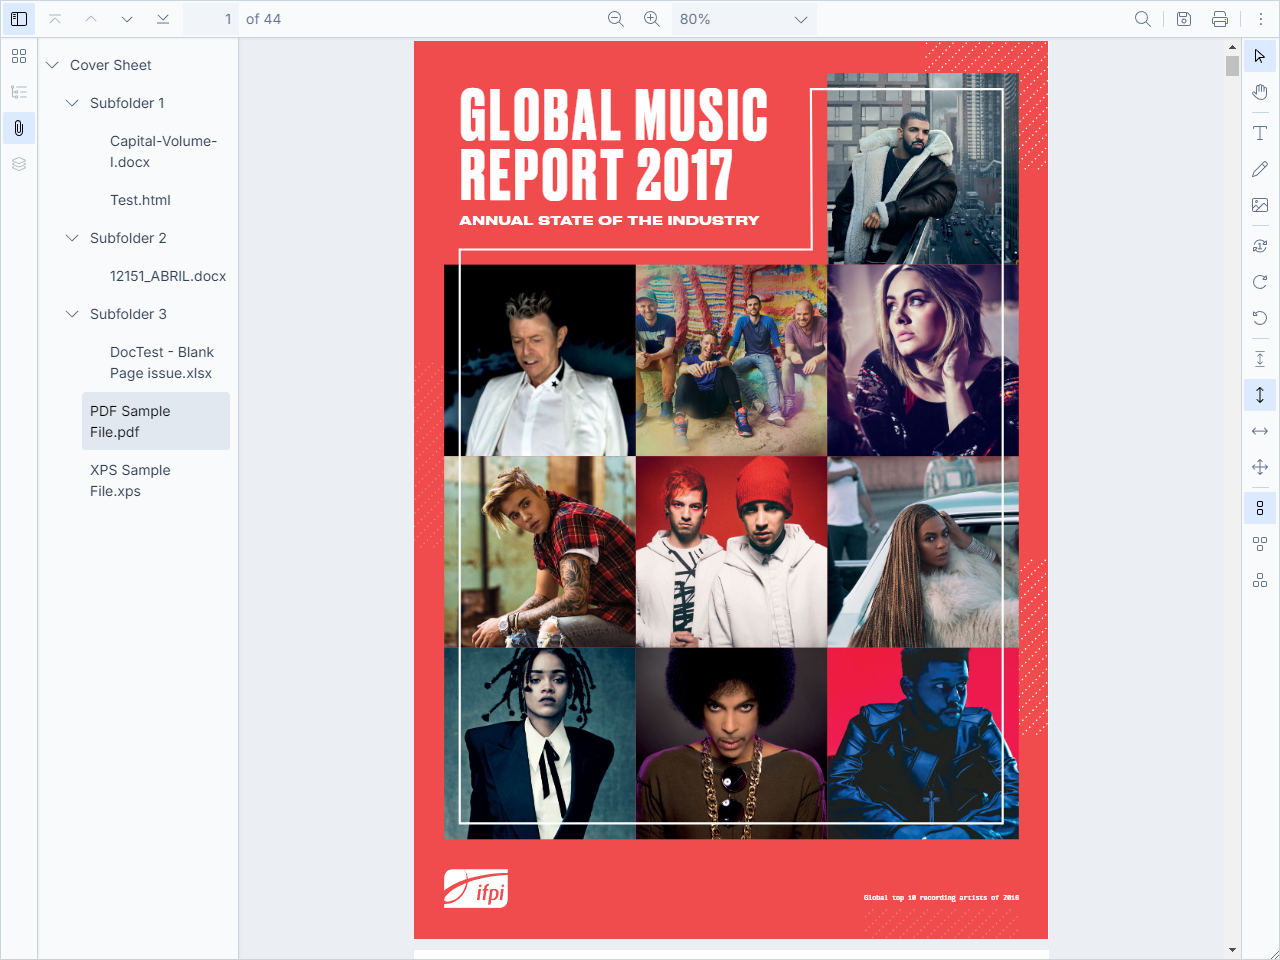This screenshot has height=960, width=1280.
Task: Switch to cover page layout
Action: (1260, 580)
